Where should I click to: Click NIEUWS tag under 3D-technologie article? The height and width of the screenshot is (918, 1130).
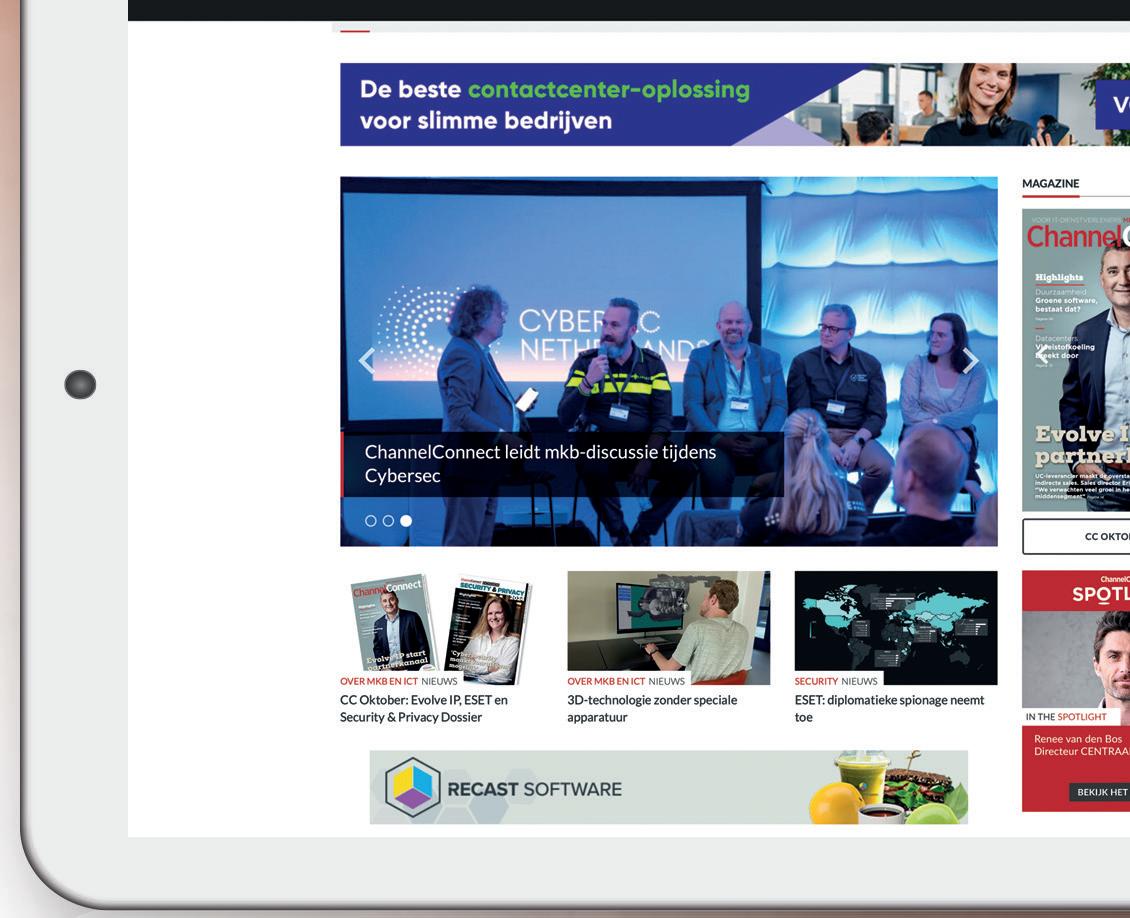click(666, 681)
